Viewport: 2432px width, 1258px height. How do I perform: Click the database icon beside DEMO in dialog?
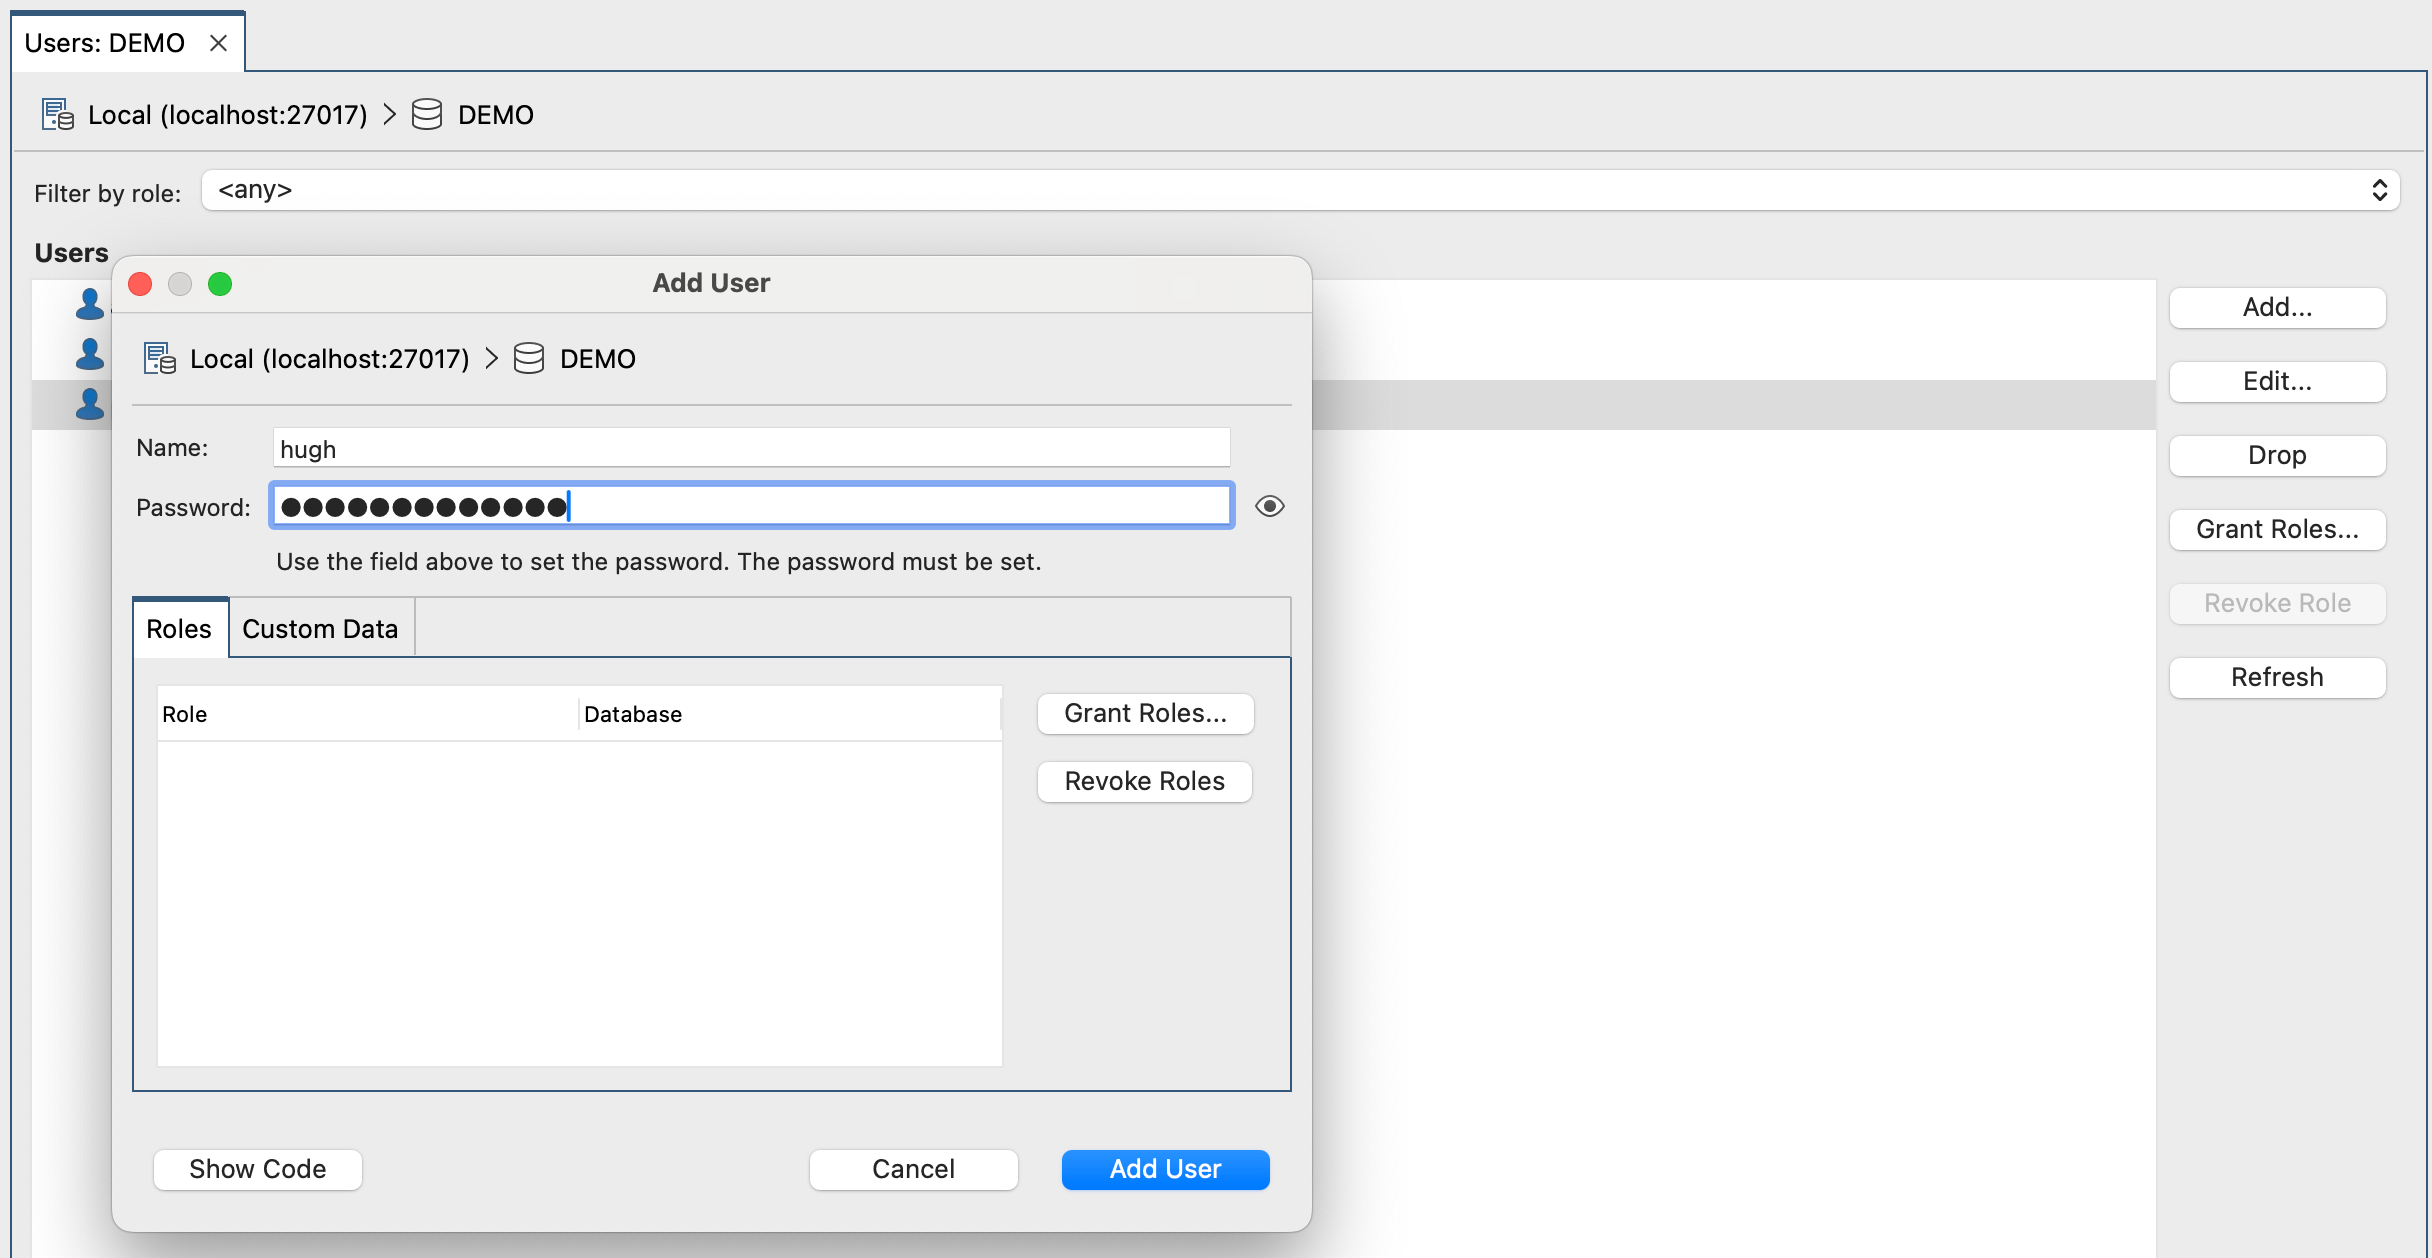coord(529,358)
